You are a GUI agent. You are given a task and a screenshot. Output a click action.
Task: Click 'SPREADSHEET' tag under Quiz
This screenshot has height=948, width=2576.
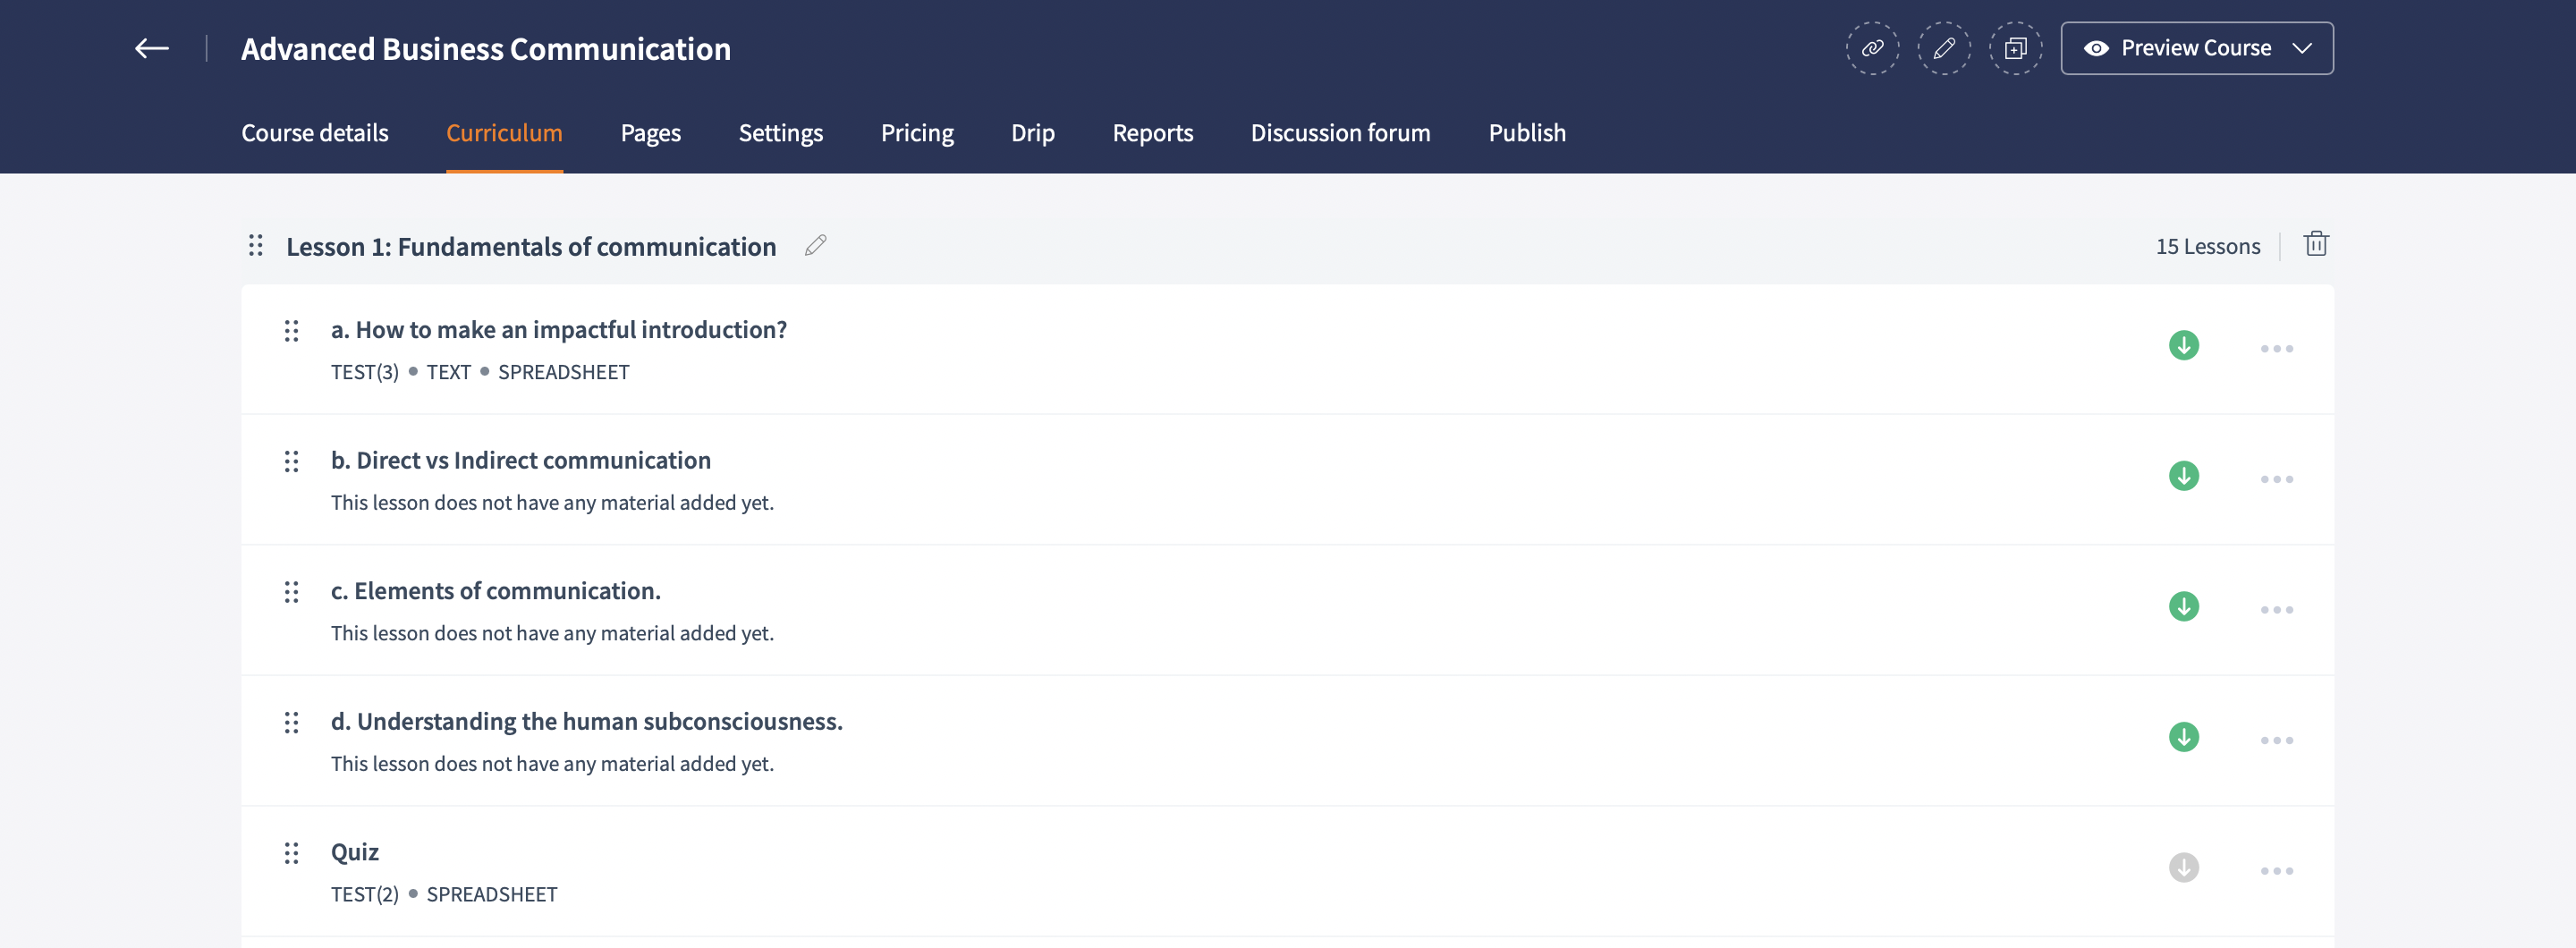492,894
